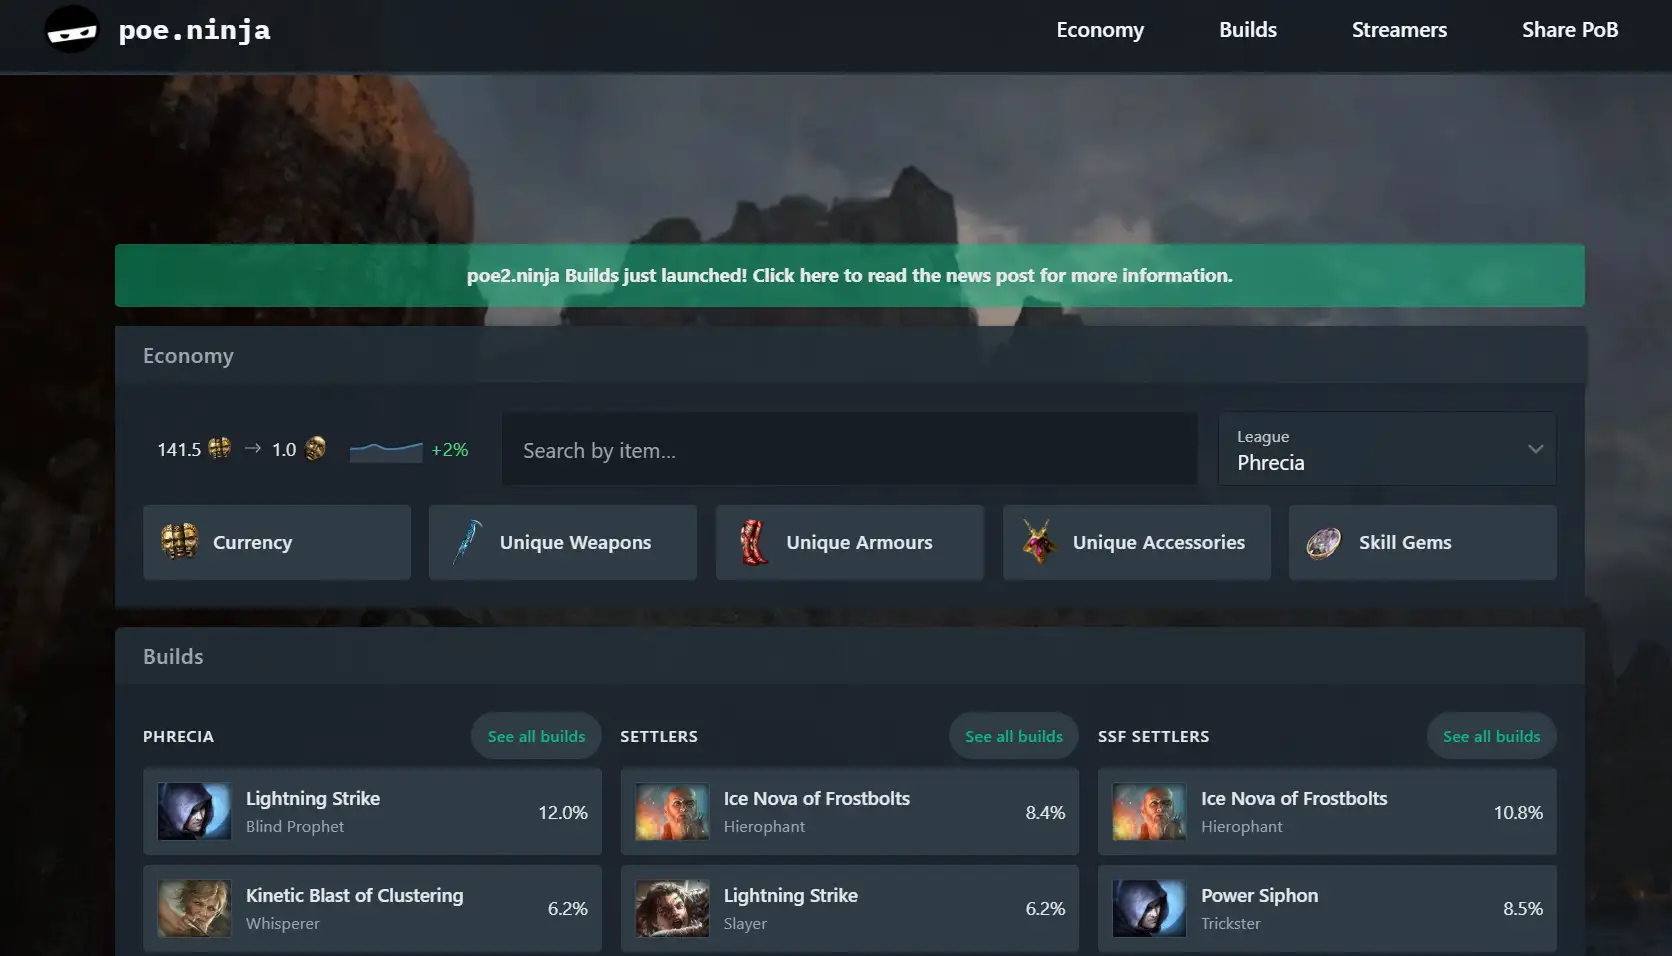Click the SSF SETTLERS league label
The width and height of the screenshot is (1672, 956).
tap(1153, 736)
